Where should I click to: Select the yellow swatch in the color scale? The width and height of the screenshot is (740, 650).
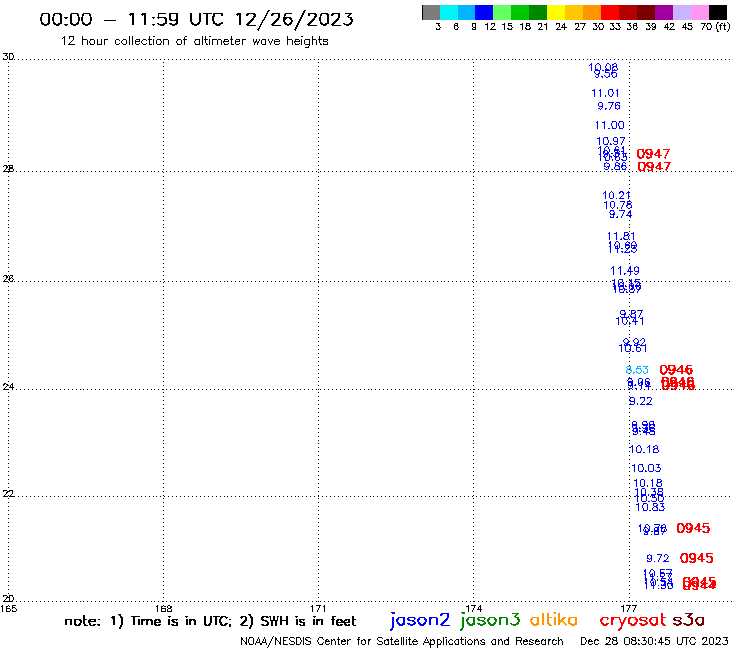[556, 12]
